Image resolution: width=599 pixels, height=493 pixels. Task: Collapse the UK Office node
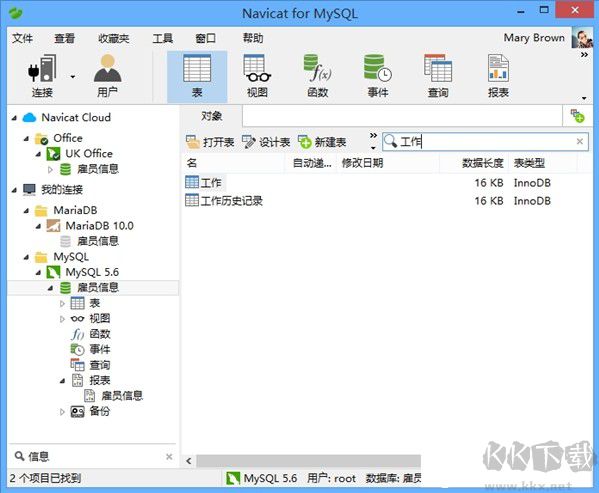pyautogui.click(x=38, y=154)
